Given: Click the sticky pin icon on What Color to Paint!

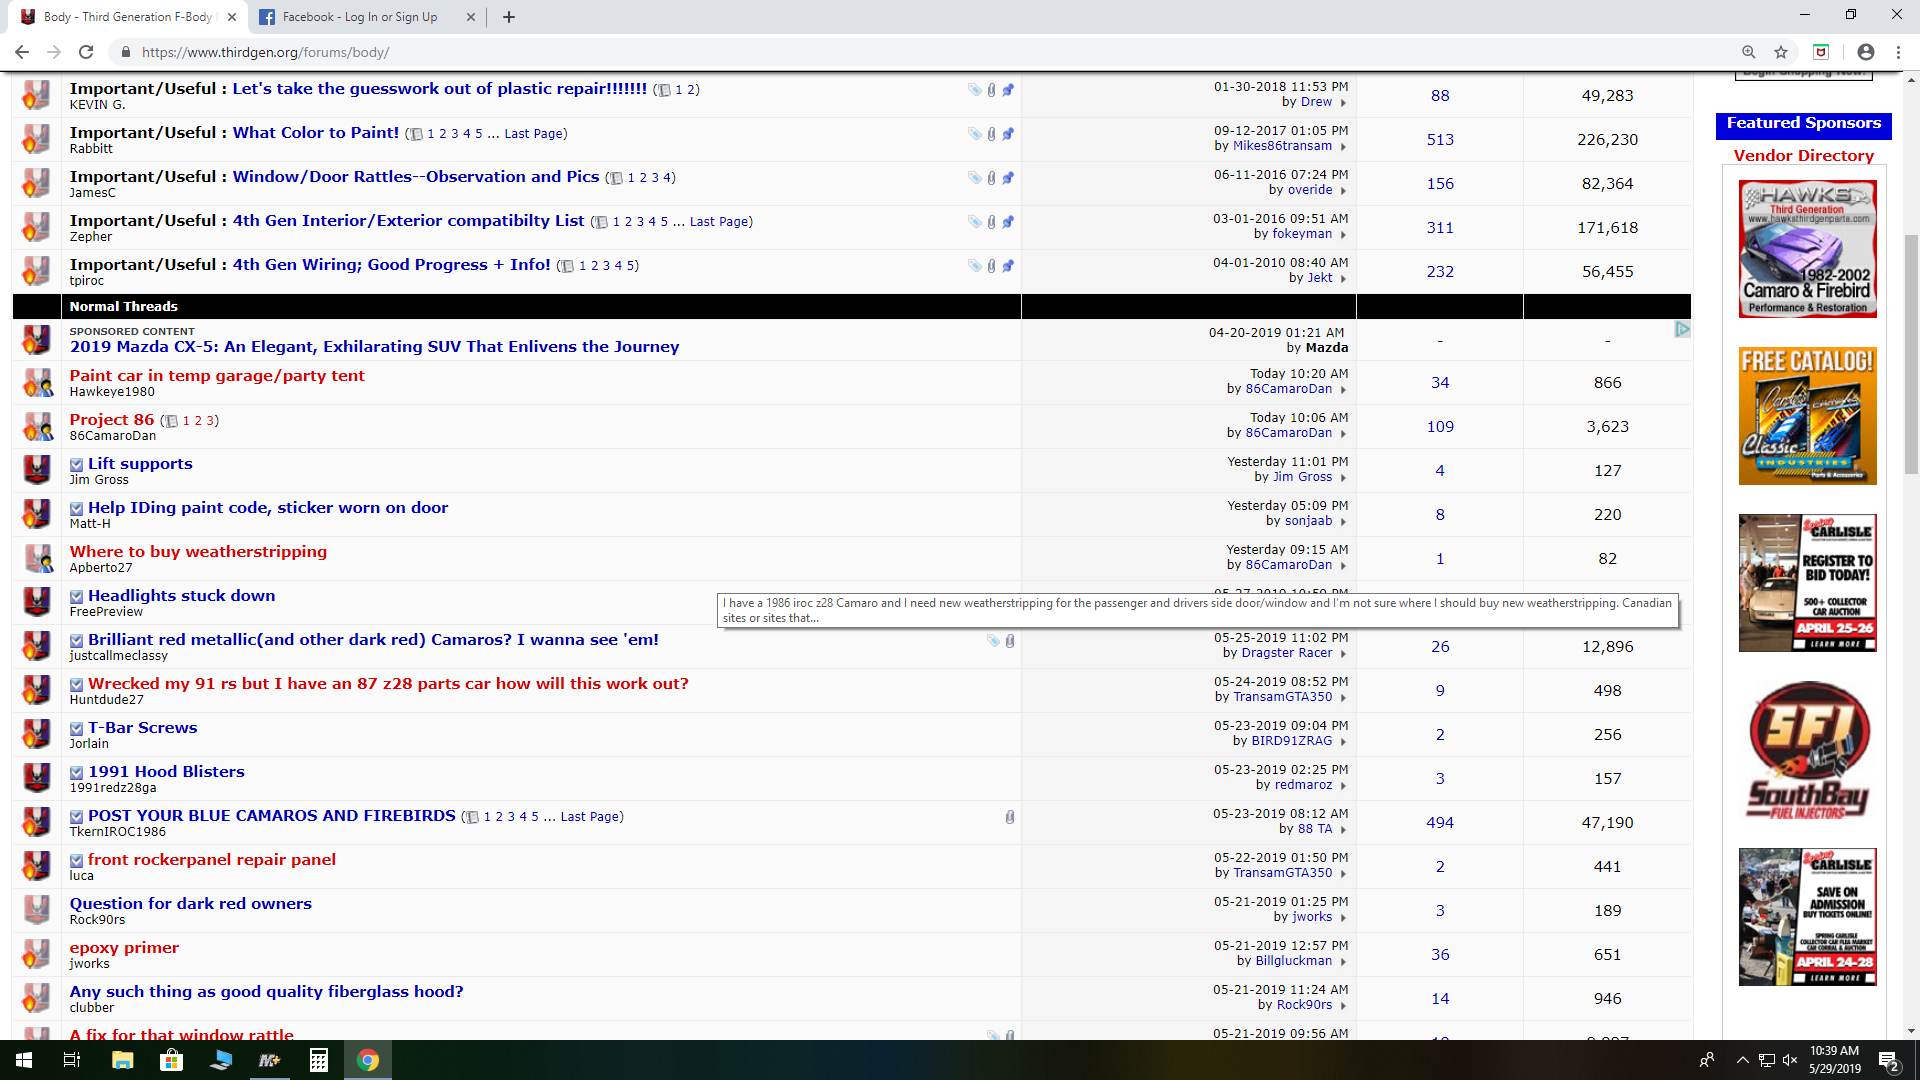Looking at the screenshot, I should [1008, 134].
